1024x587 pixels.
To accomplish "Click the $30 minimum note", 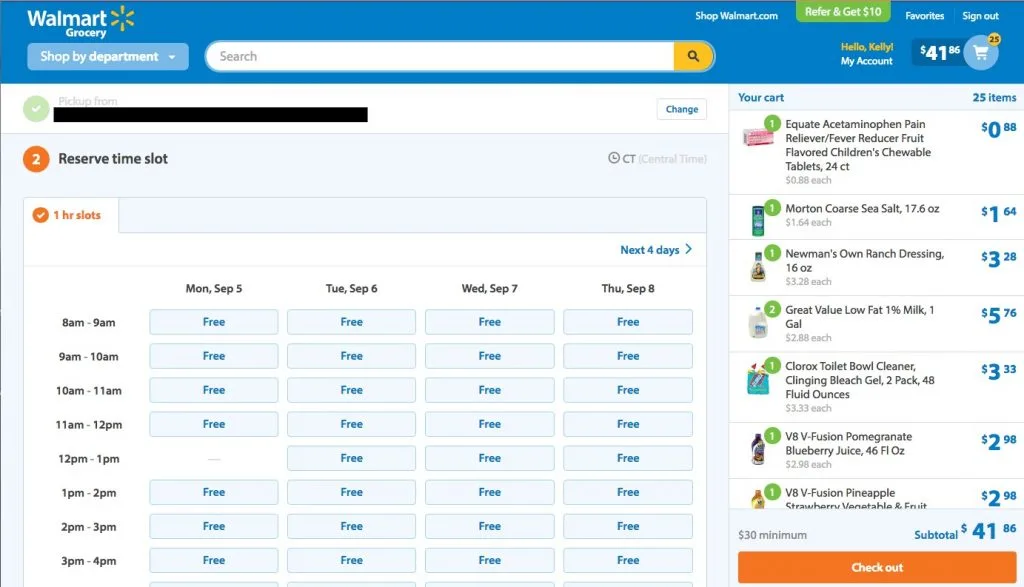I will tap(773, 535).
